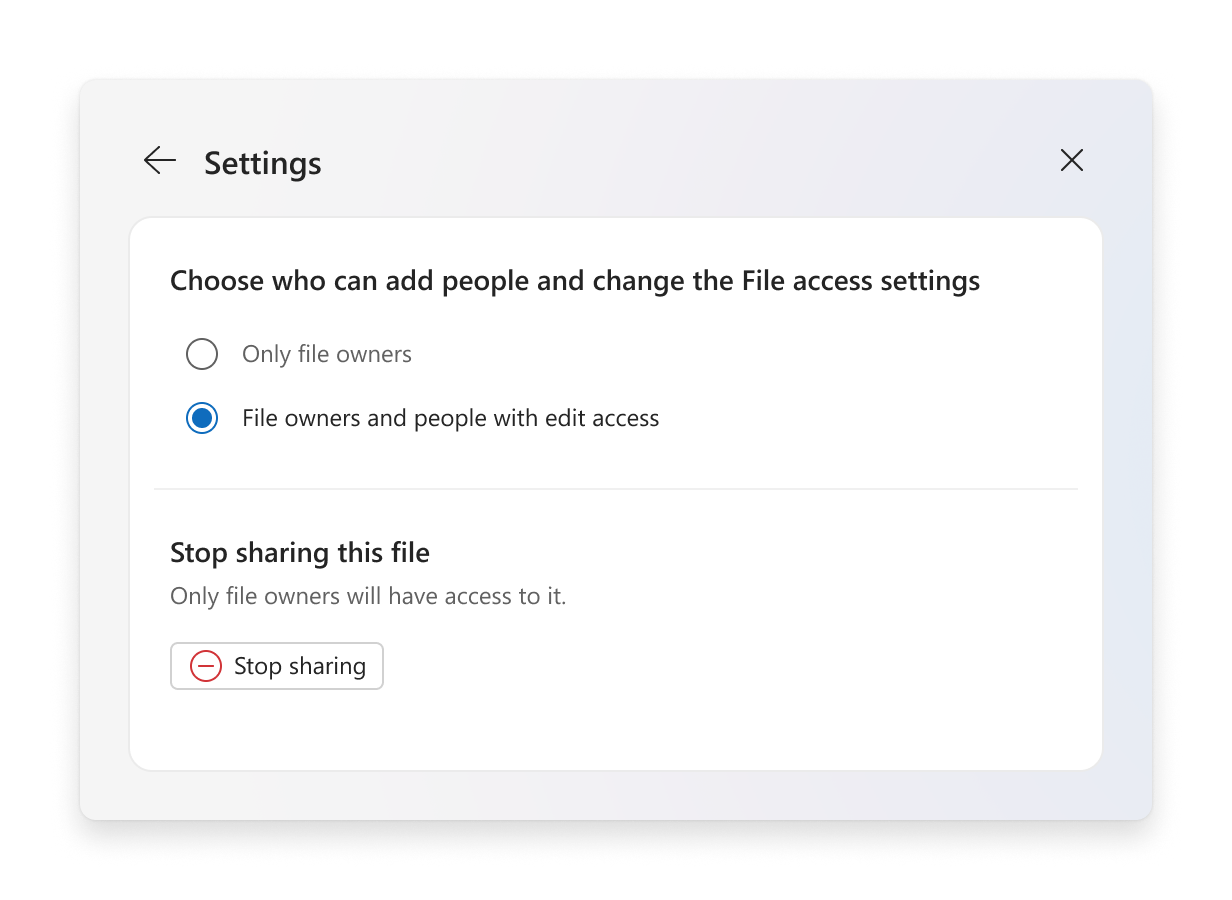1232x900 pixels.
Task: Click the red minus circle icon
Action: [x=206, y=666]
